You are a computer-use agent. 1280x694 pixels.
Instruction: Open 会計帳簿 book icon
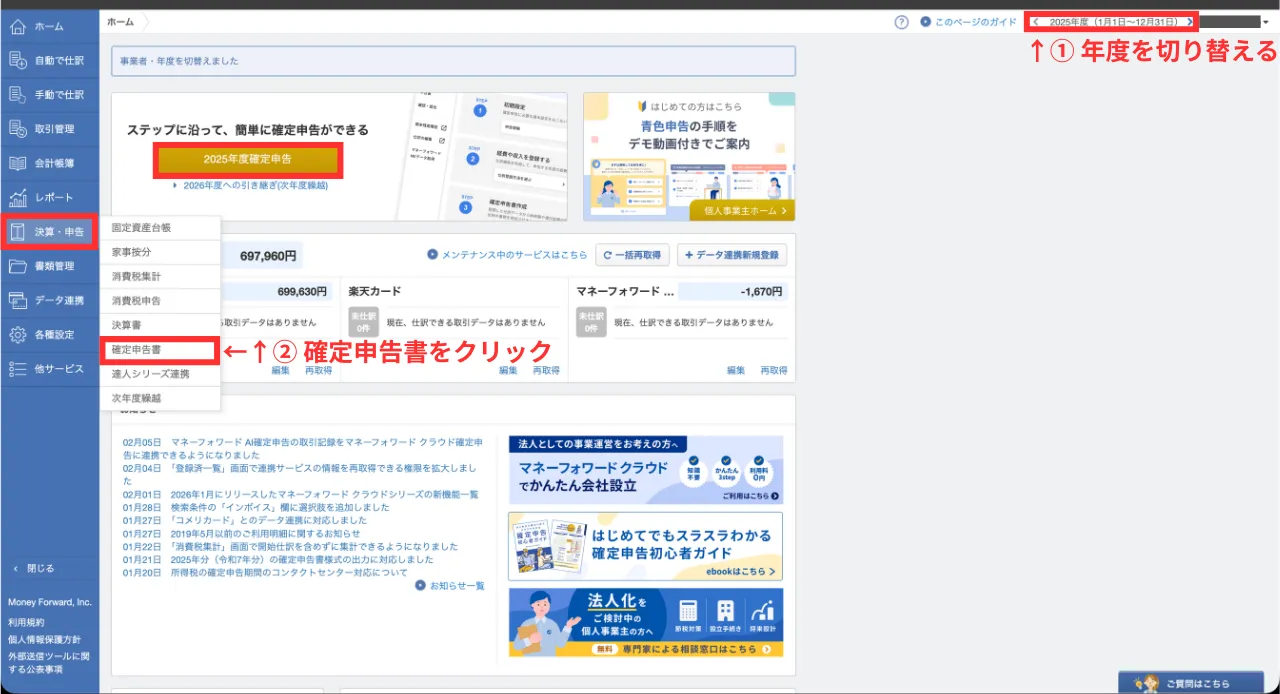[17, 163]
